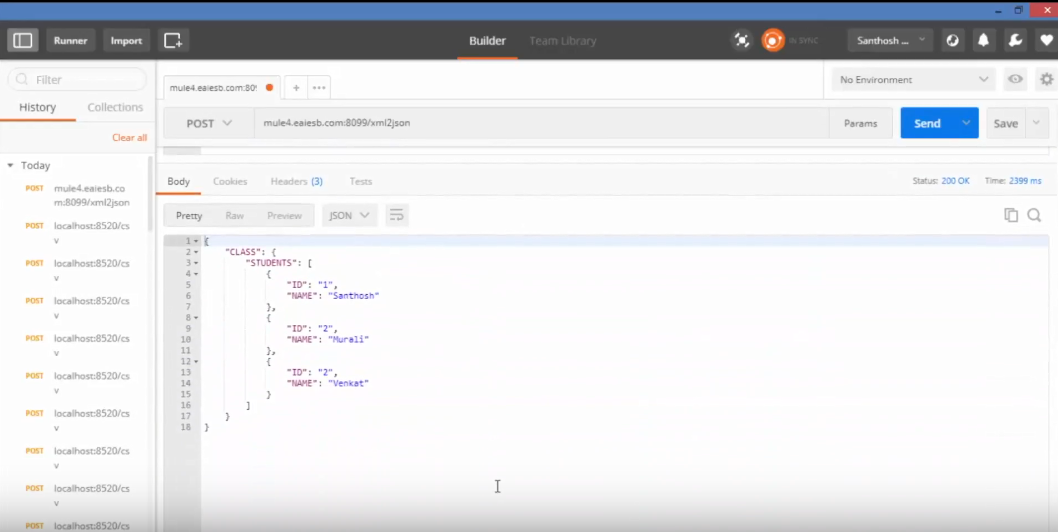Open the POST method dropdown
Image resolution: width=1058 pixels, height=532 pixels.
click(209, 123)
